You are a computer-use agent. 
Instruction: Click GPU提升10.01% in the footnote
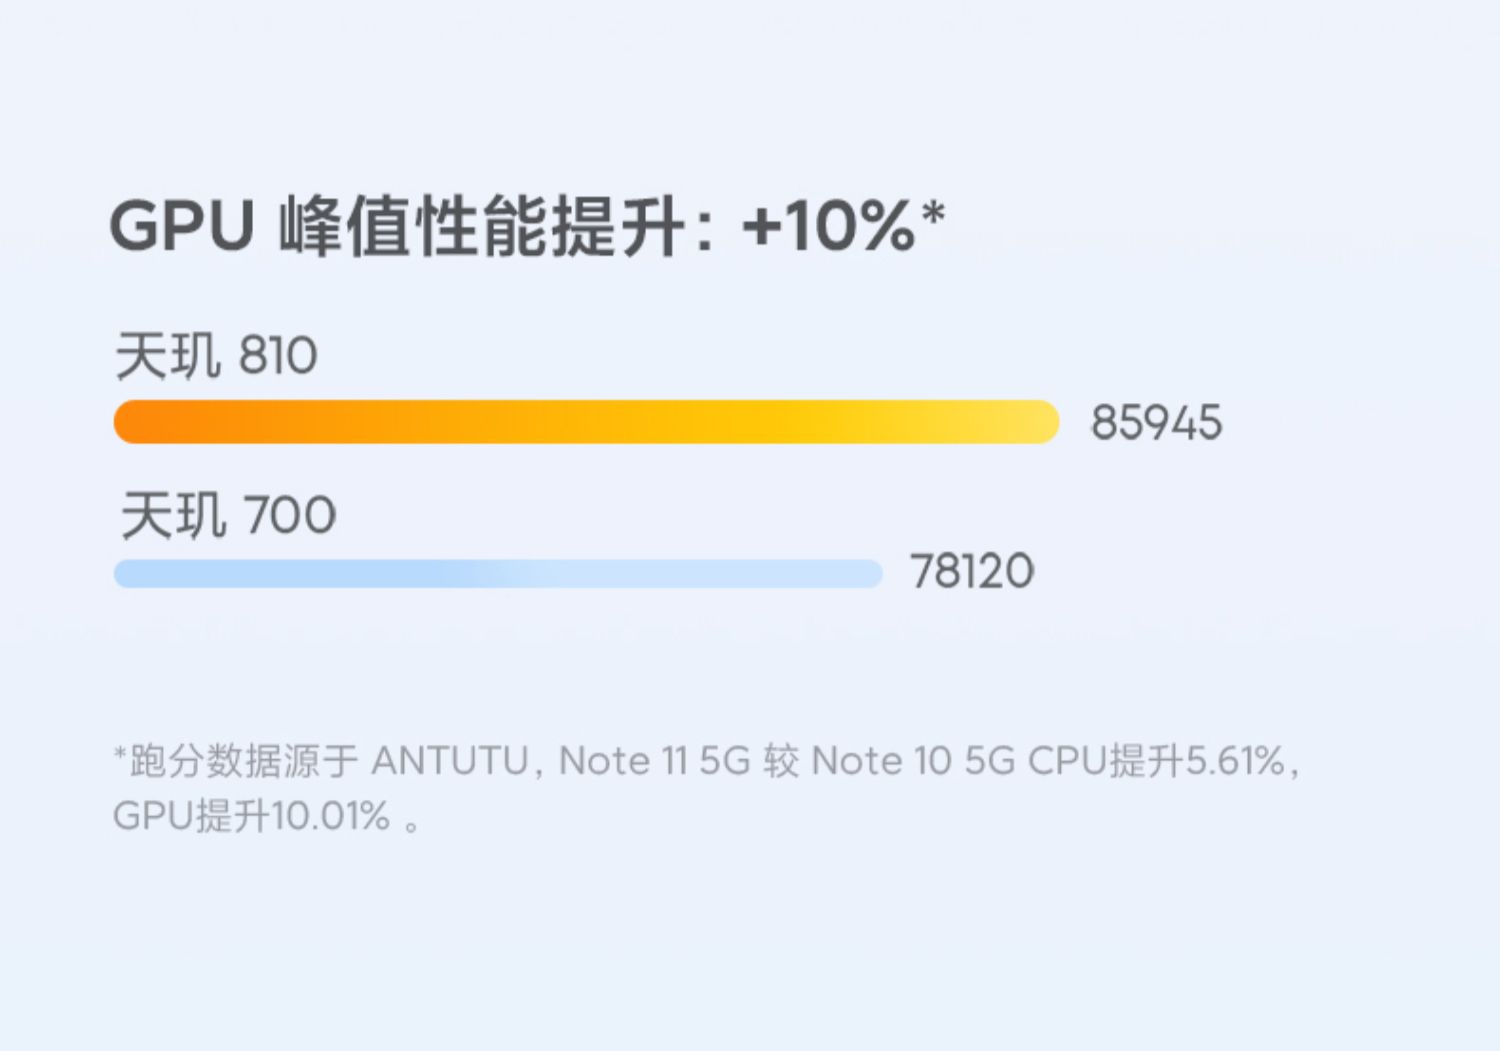click(x=251, y=817)
